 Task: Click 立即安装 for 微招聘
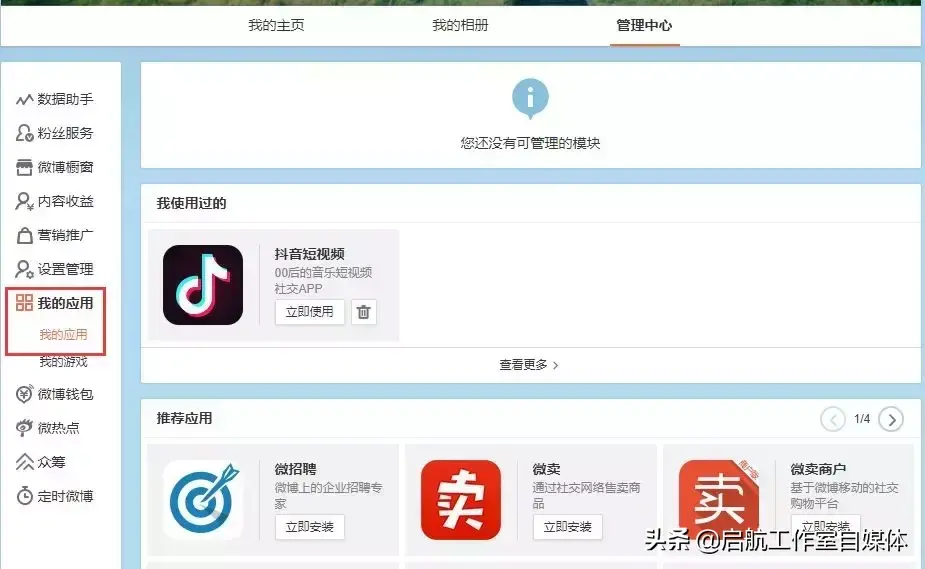pyautogui.click(x=310, y=527)
